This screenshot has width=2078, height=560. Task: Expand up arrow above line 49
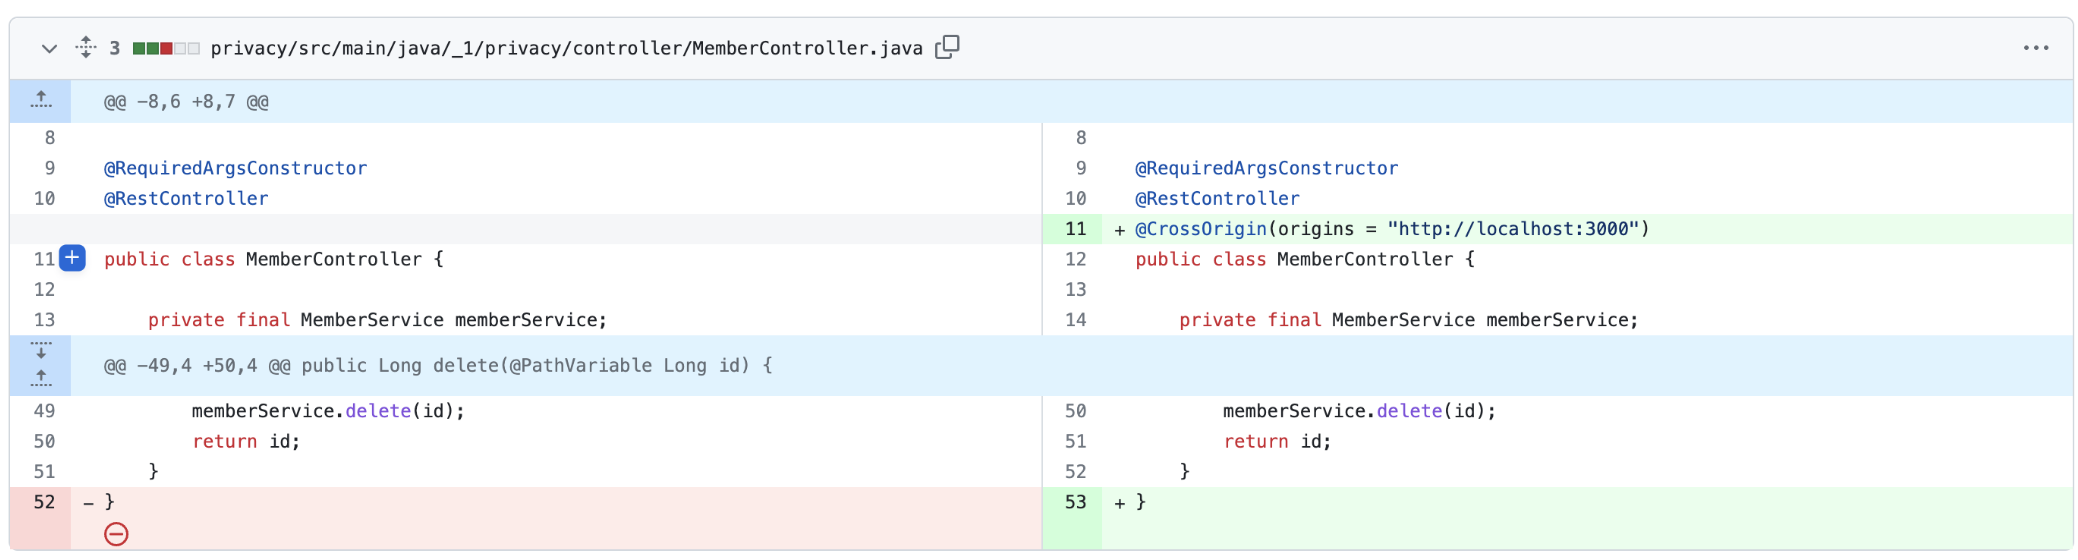[x=41, y=379]
